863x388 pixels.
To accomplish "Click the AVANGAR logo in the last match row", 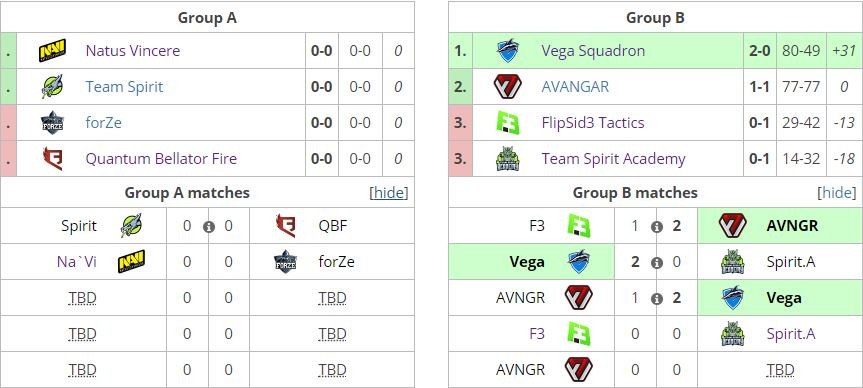I will pyautogui.click(x=578, y=369).
